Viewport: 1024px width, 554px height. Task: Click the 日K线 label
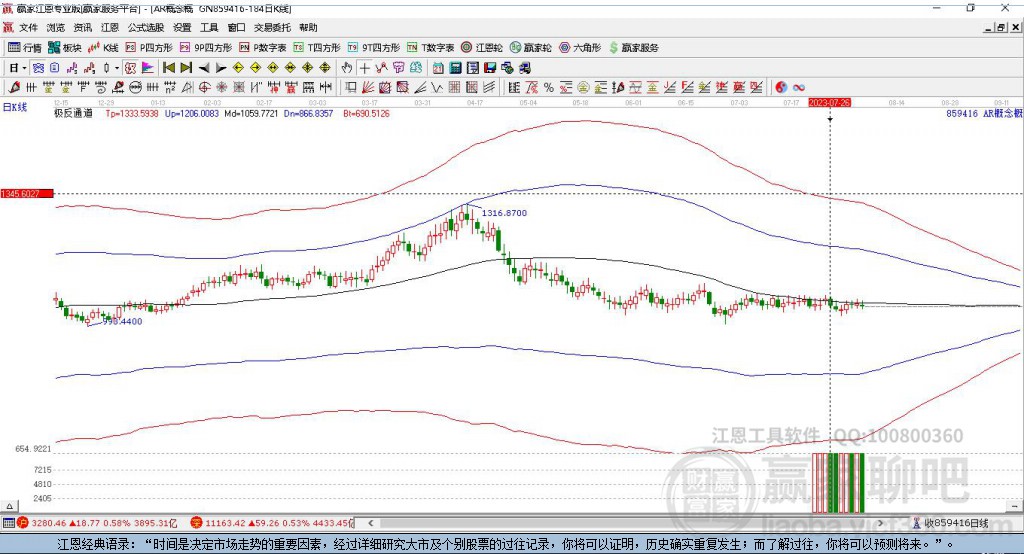[x=14, y=107]
